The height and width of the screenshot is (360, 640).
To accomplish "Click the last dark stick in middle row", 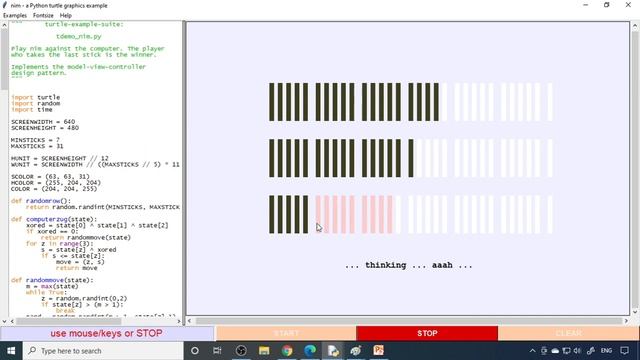I will pyautogui.click(x=411, y=158).
